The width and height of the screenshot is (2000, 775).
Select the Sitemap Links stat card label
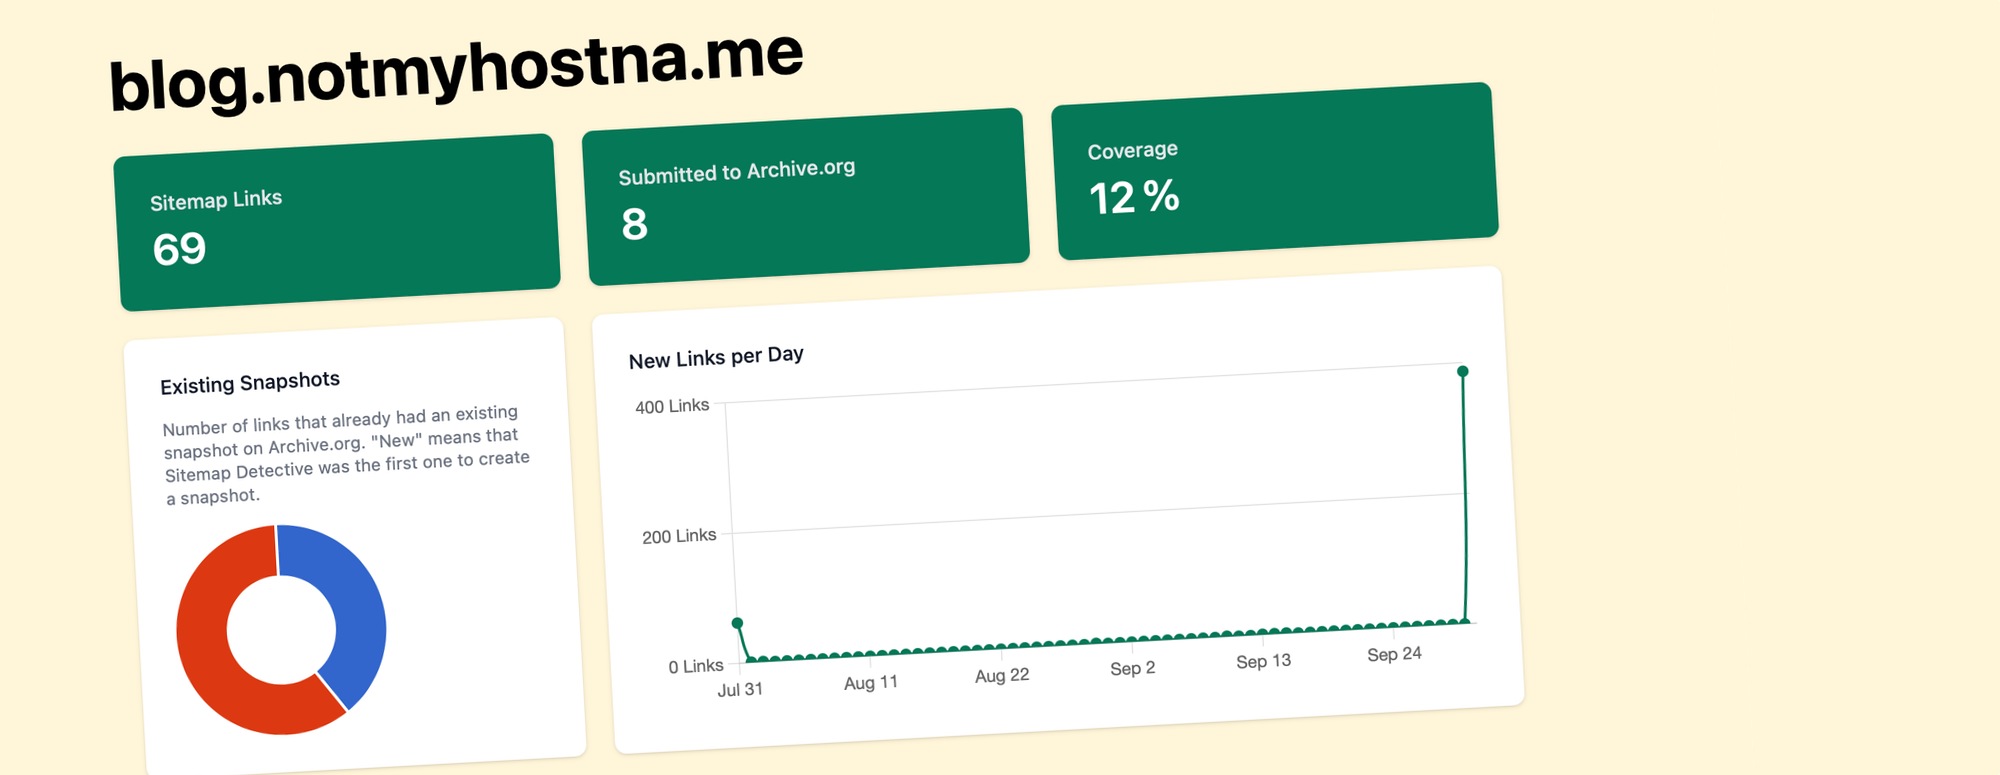(x=216, y=200)
